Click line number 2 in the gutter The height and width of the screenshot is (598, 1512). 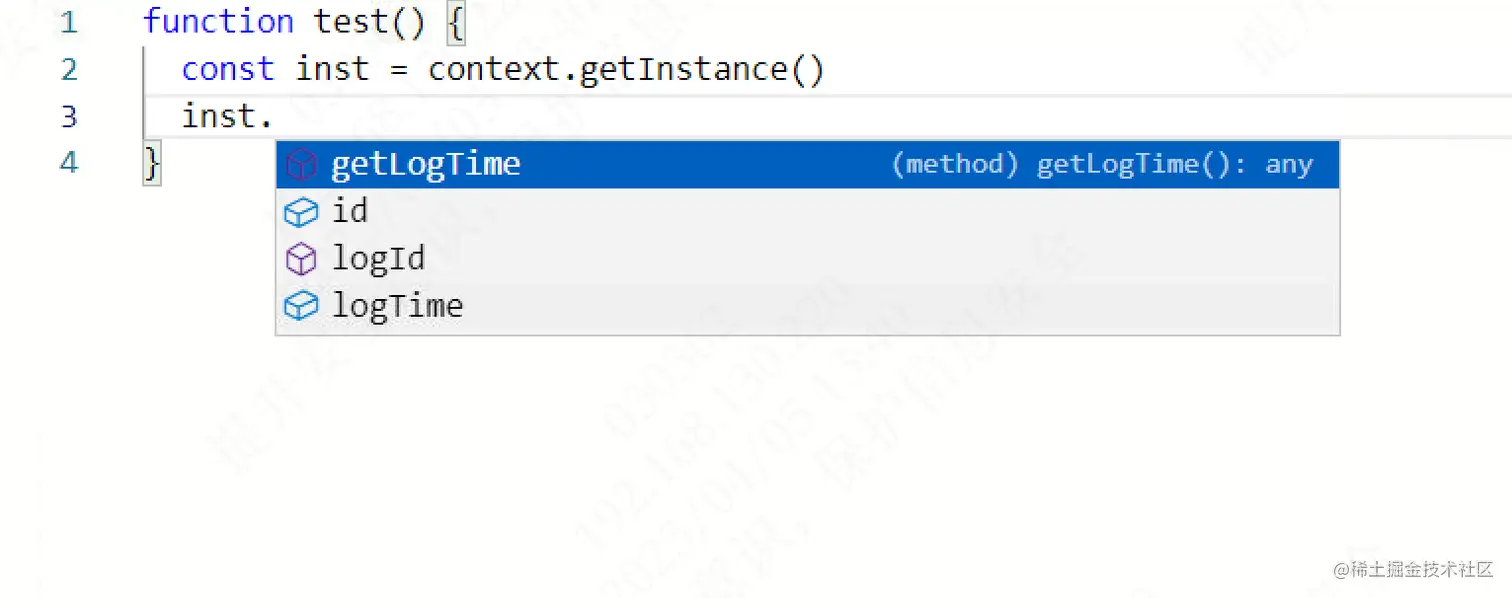(x=68, y=69)
